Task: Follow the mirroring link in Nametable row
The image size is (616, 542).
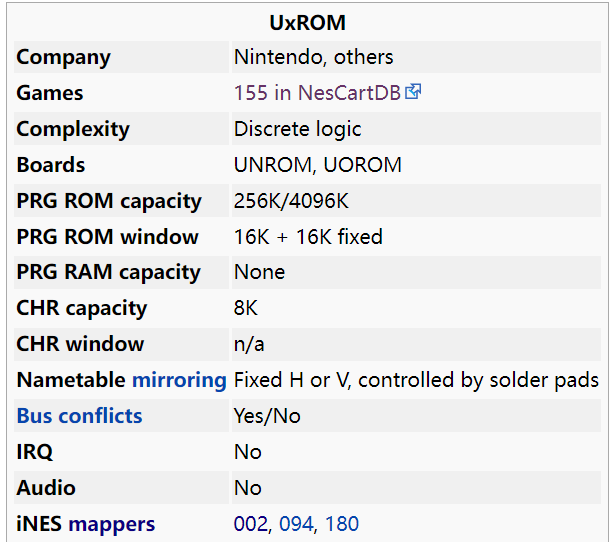Action: tap(179, 380)
